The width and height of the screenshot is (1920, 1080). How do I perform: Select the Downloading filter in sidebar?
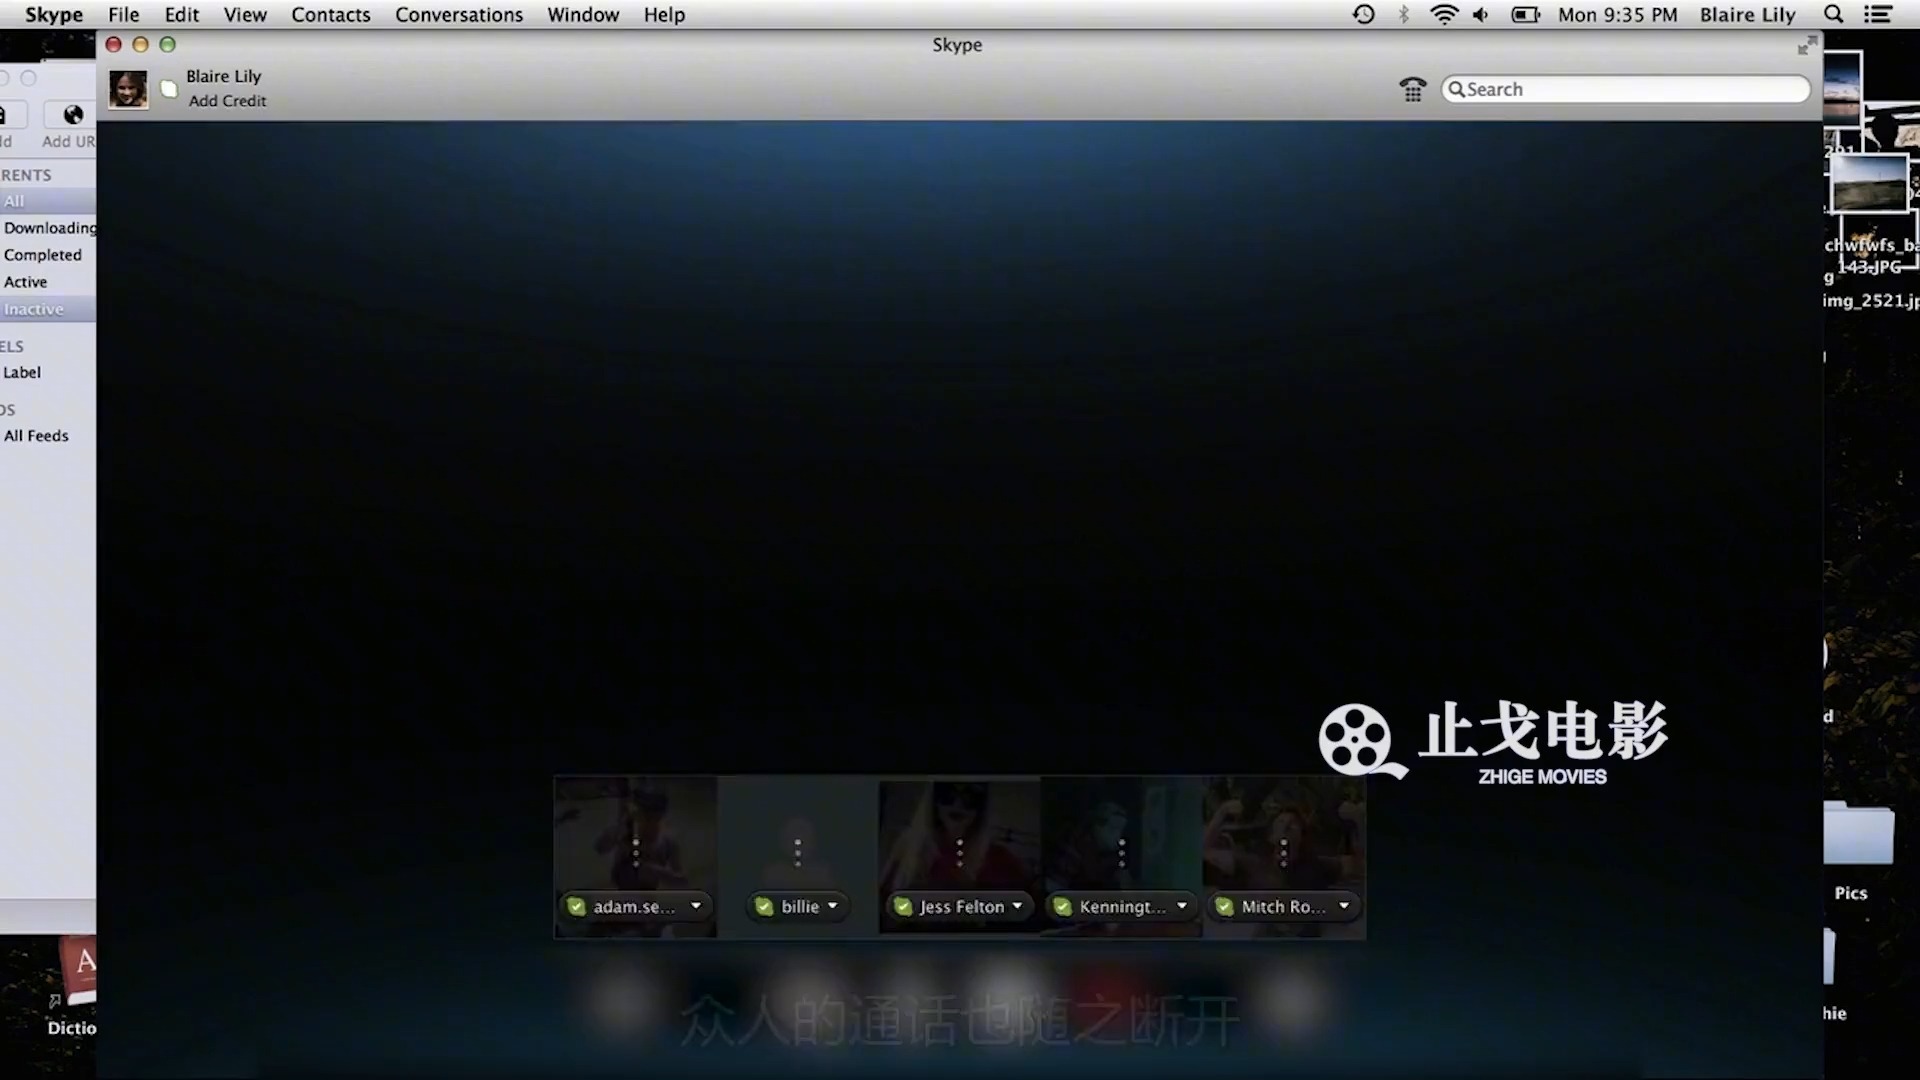coord(50,228)
